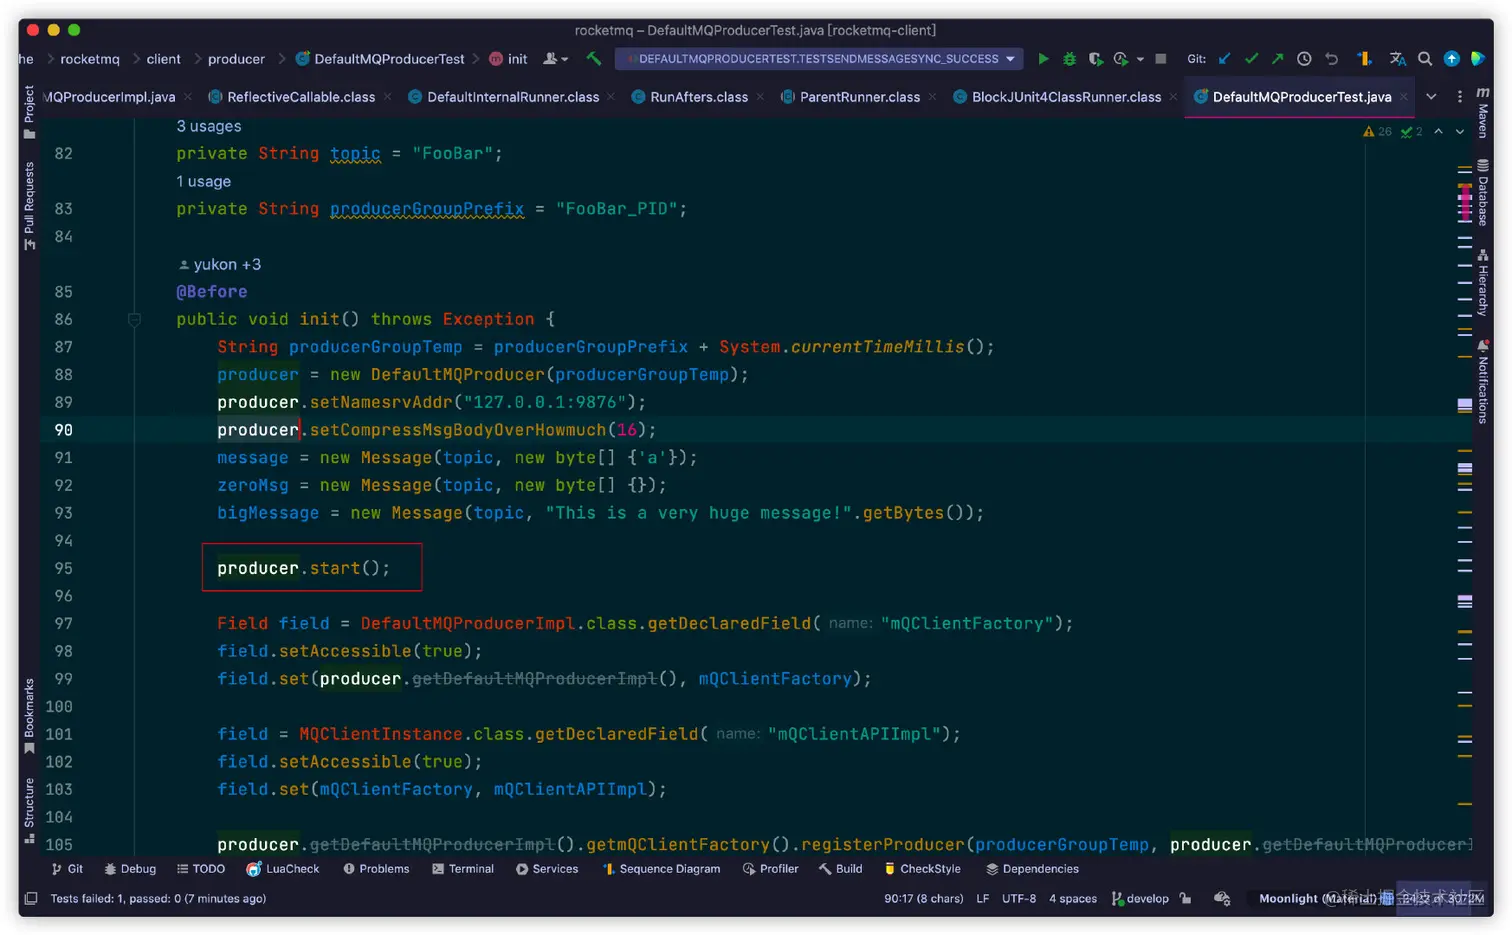1512x935 pixels.
Task: Open the Project tool window
Action: coord(29,112)
